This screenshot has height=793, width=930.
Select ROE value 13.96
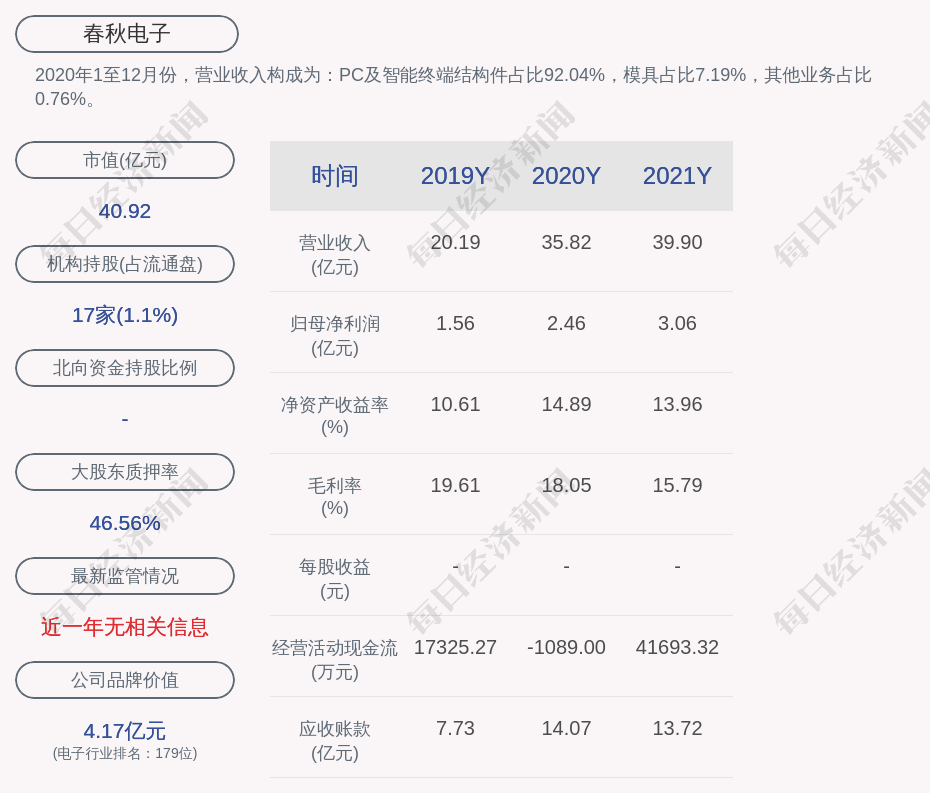(677, 405)
